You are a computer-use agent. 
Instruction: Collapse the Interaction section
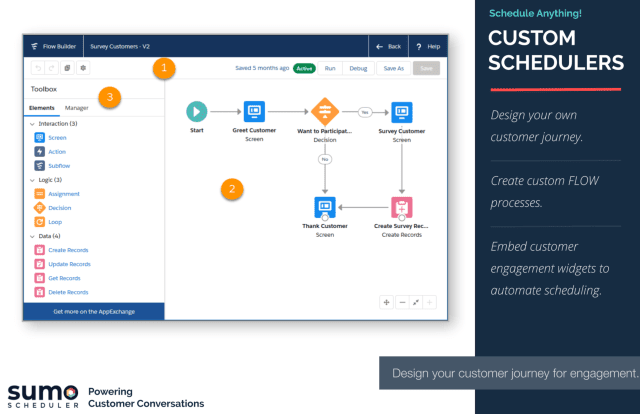pyautogui.click(x=29, y=123)
